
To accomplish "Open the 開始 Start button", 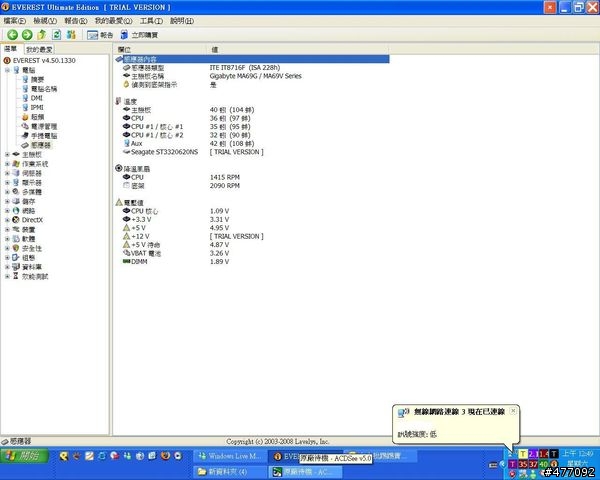I will coord(24,456).
